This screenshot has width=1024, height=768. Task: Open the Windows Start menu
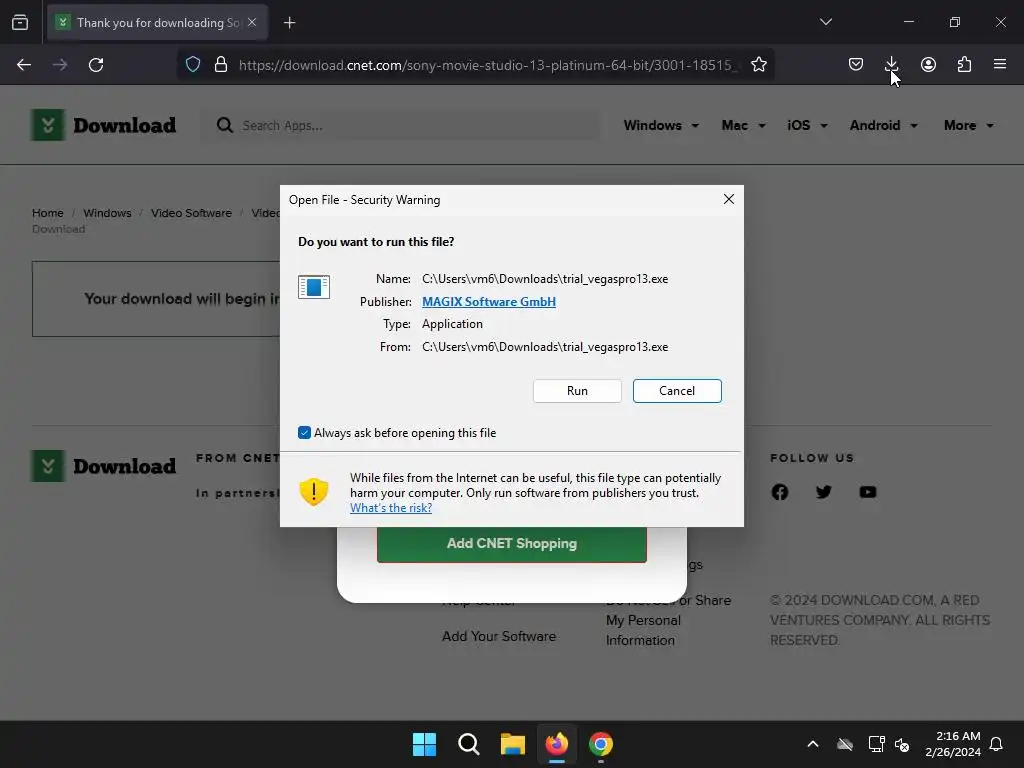(424, 744)
